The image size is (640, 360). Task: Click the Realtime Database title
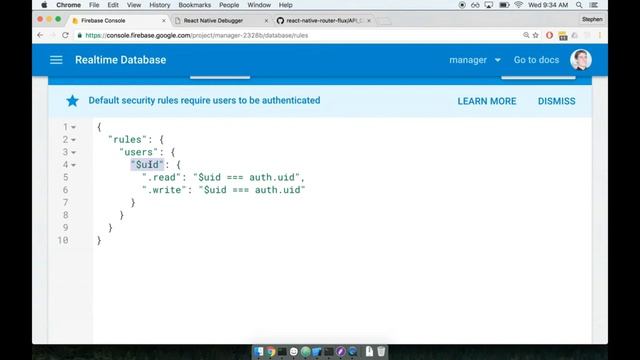[x=120, y=60]
